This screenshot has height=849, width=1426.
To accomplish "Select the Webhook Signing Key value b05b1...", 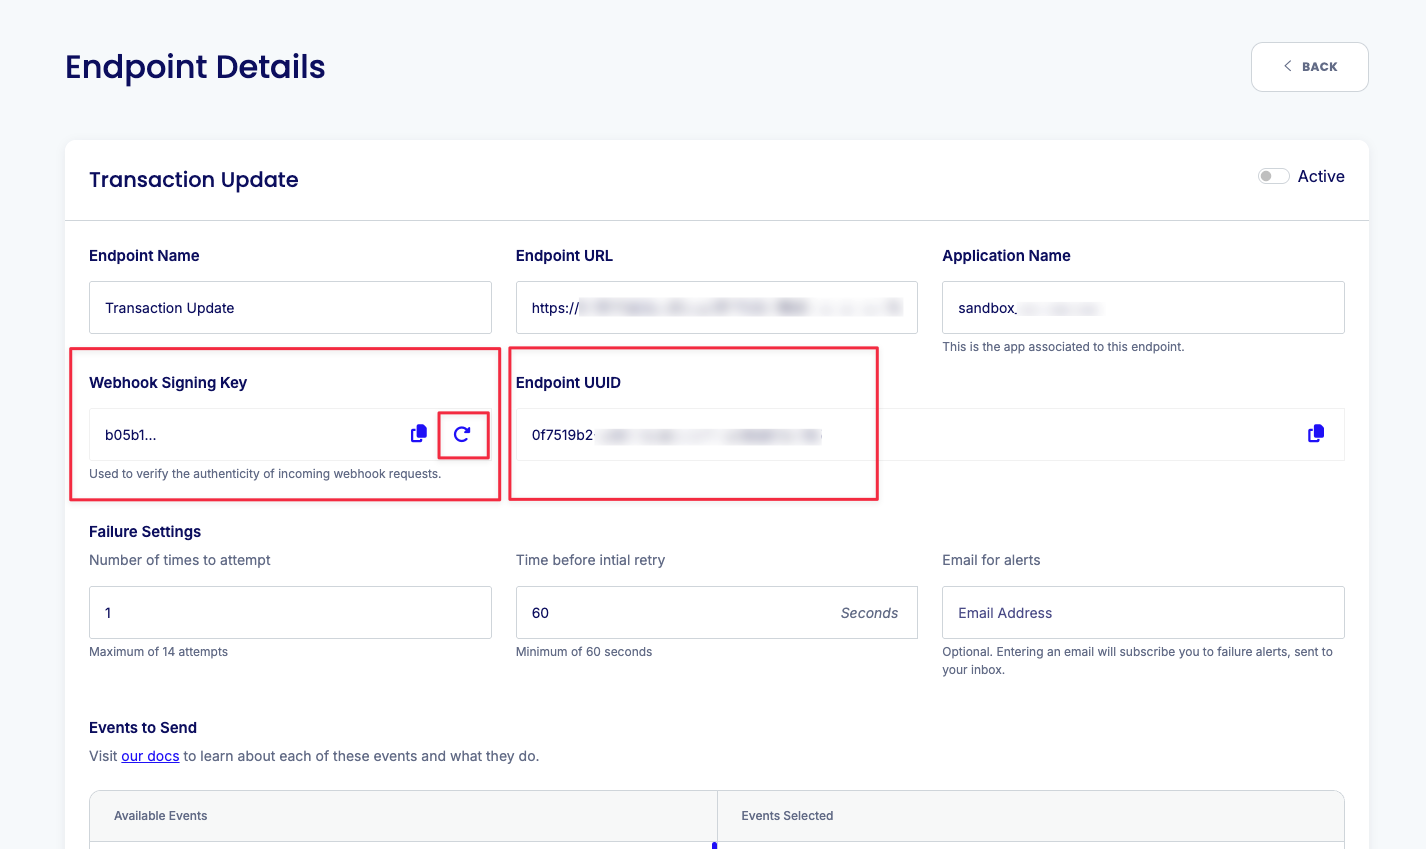I will (130, 435).
